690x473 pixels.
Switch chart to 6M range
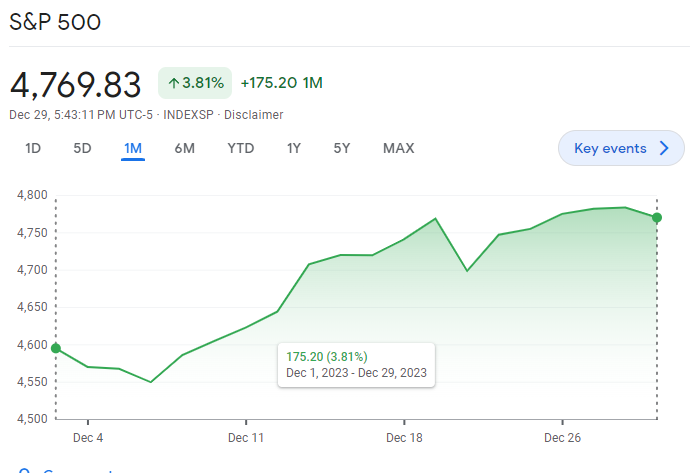(184, 148)
